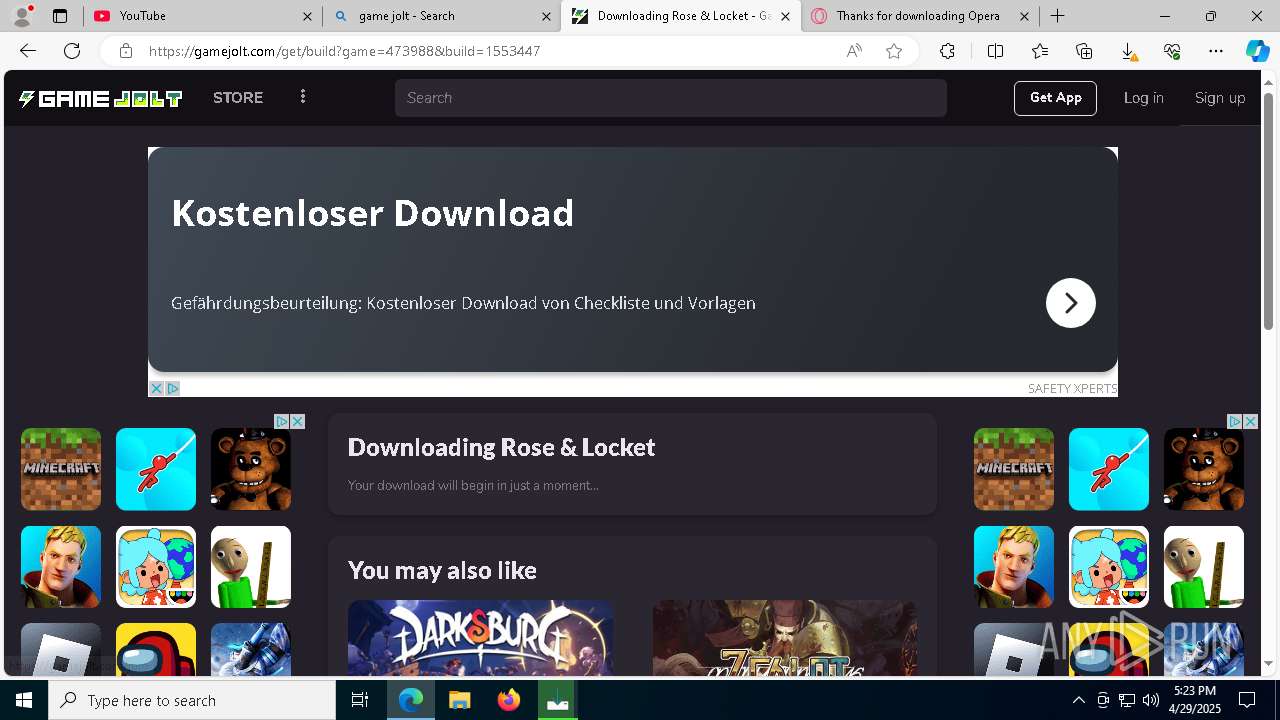
Task: Open the Downloads panel
Action: (1128, 51)
